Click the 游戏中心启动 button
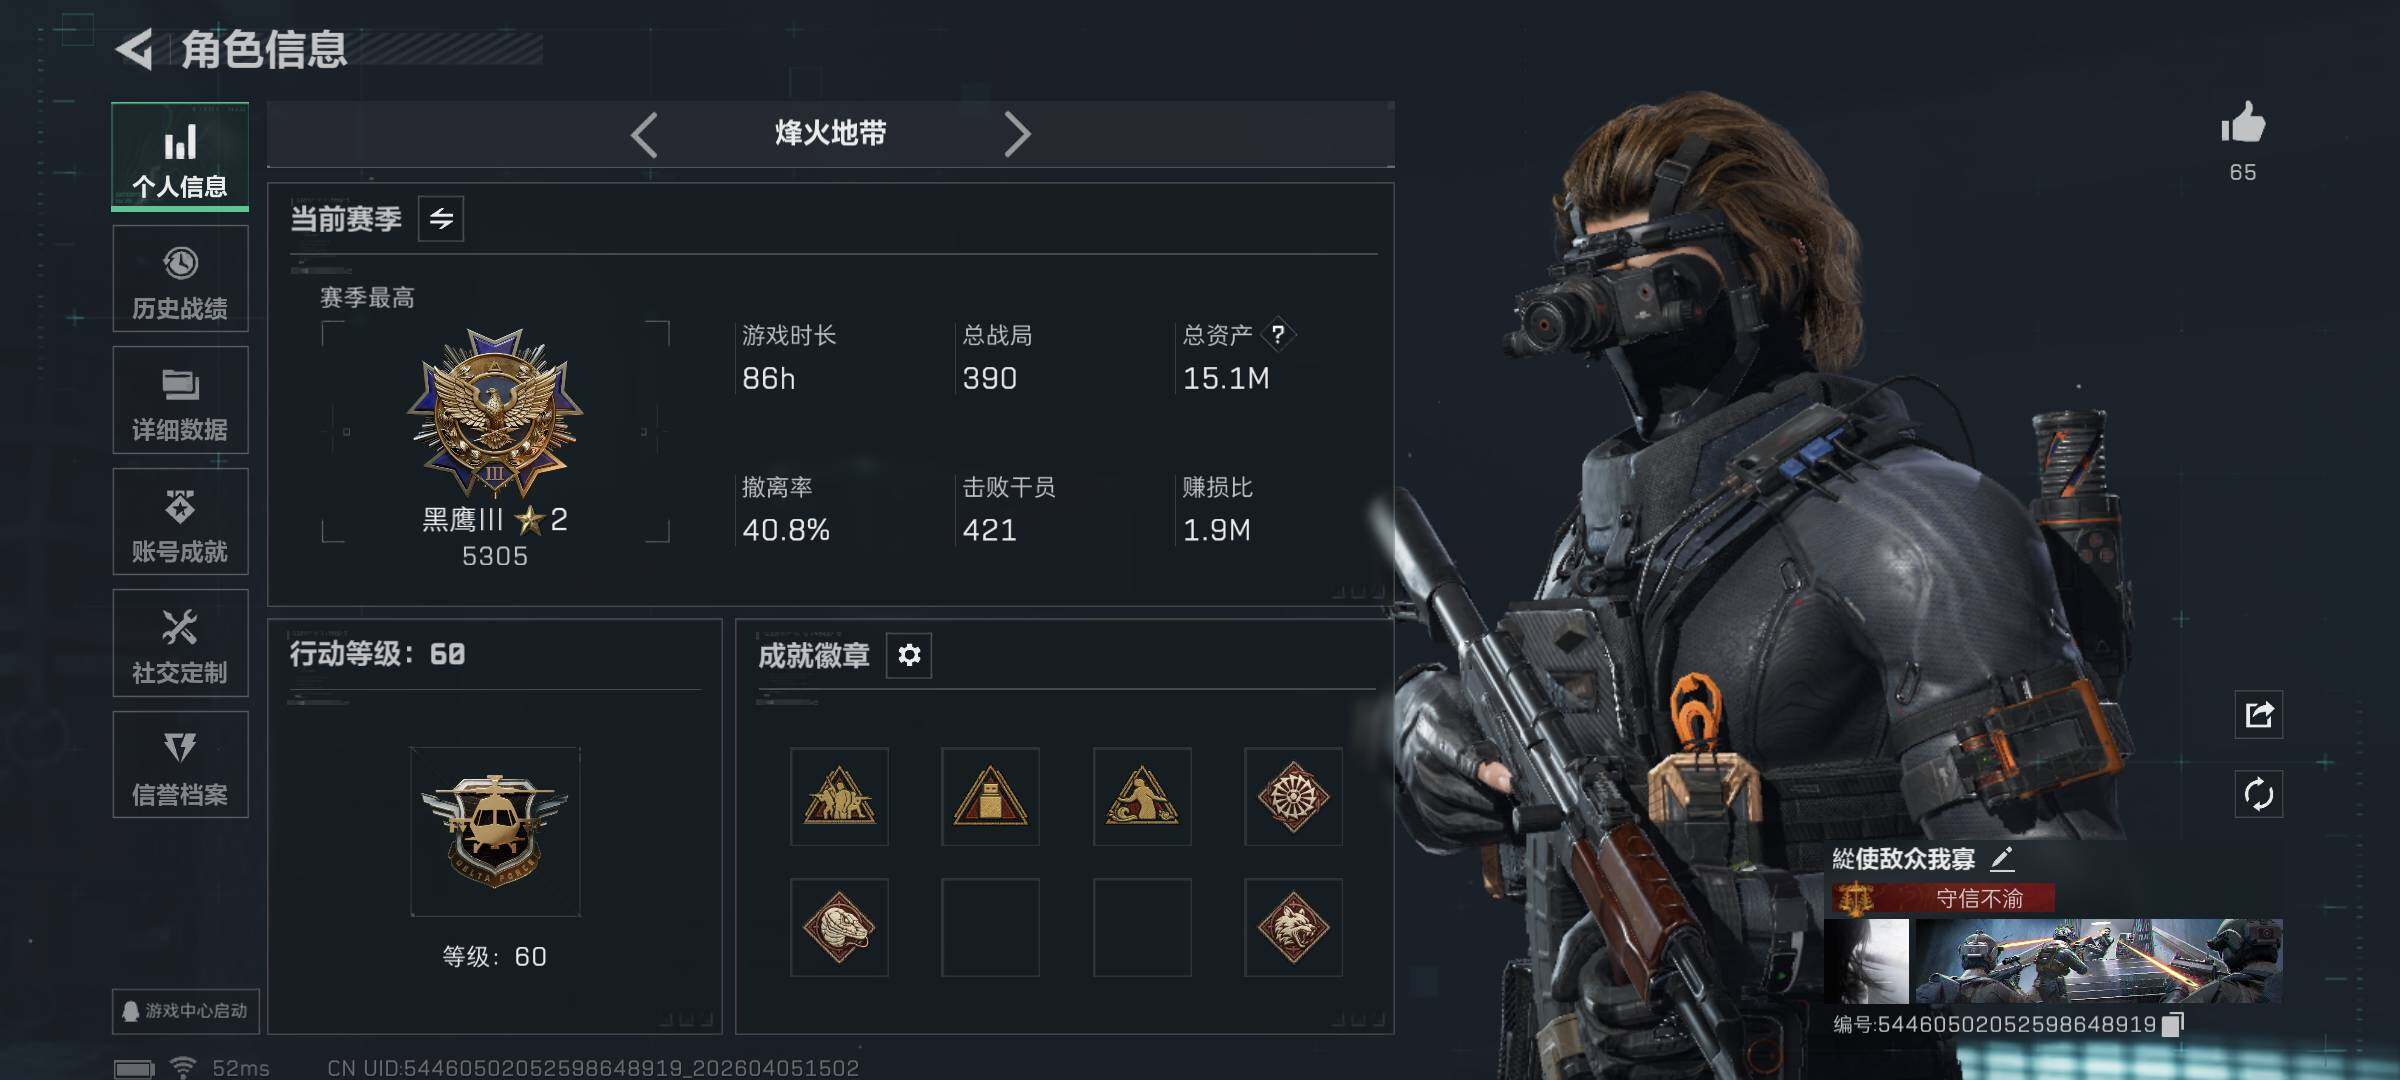The image size is (2400, 1080). click(186, 1011)
